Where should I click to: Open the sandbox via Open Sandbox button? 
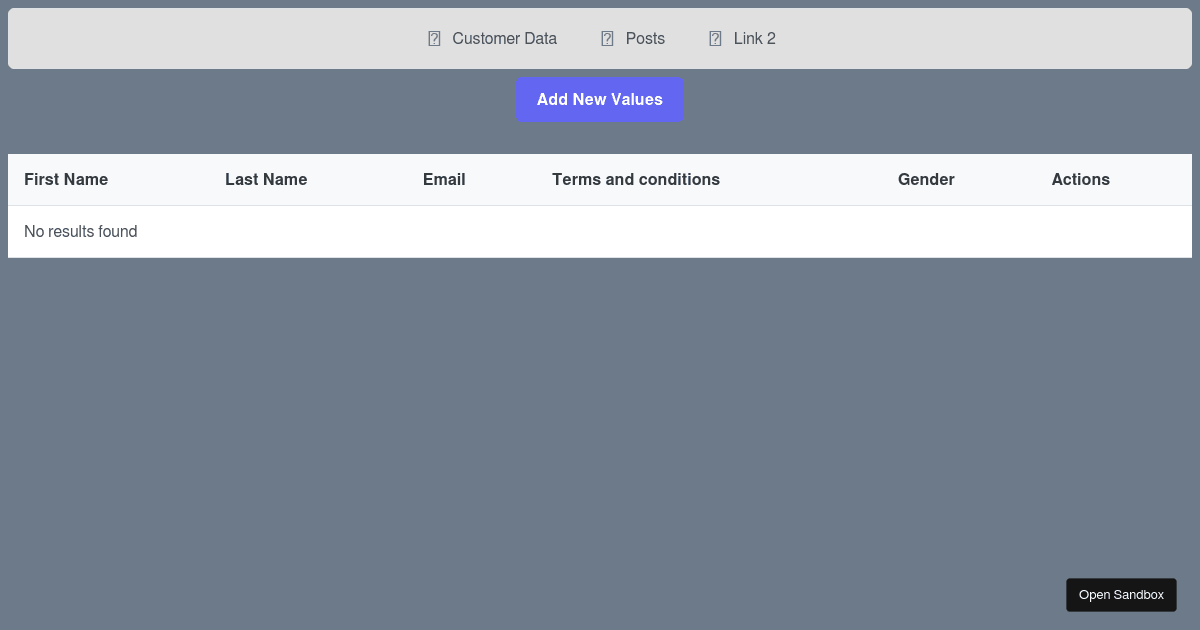pyautogui.click(x=1121, y=595)
